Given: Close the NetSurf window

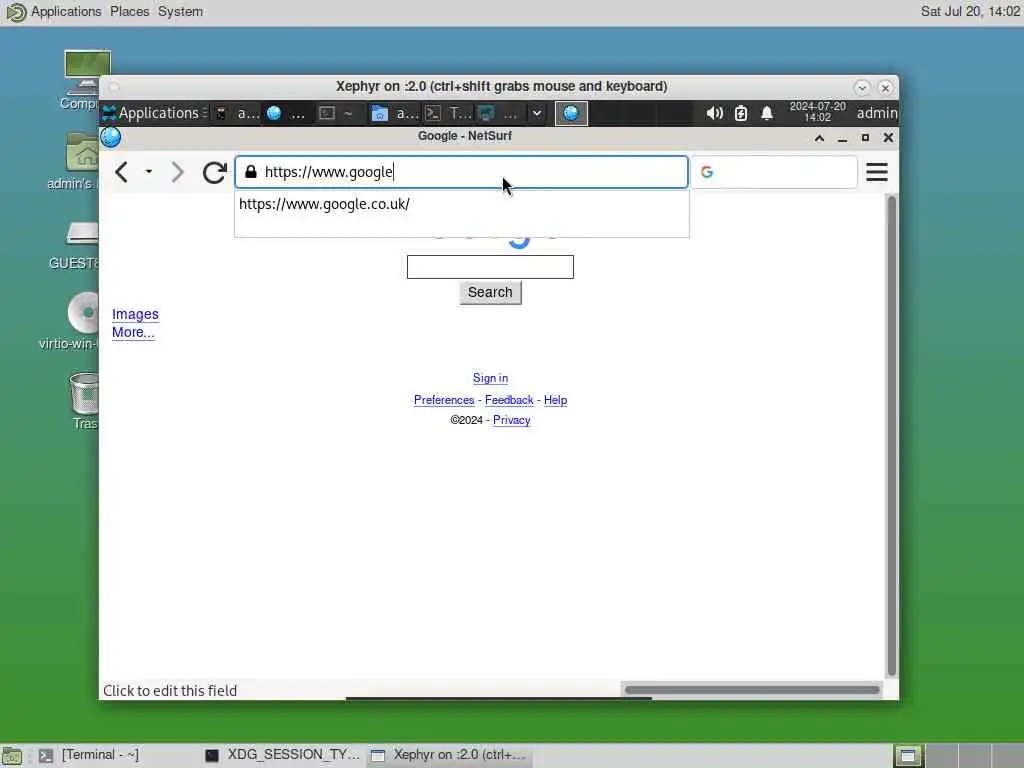Looking at the screenshot, I should point(888,138).
